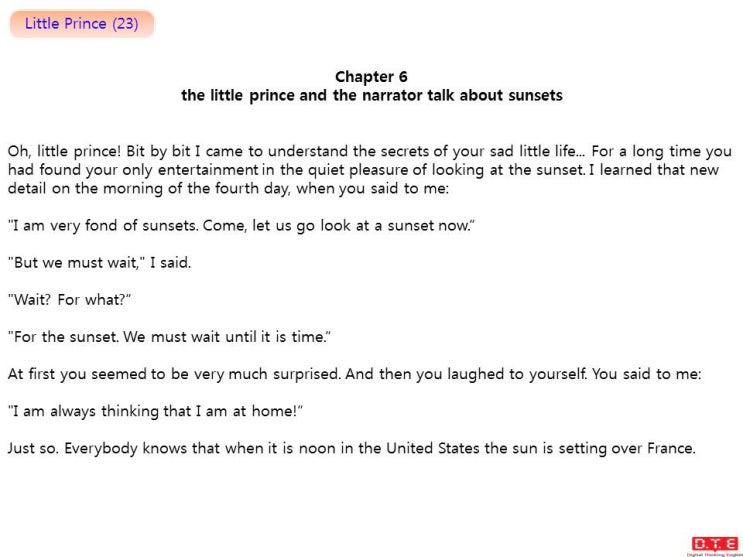Click the line "Wait? For what?"

[69, 300]
